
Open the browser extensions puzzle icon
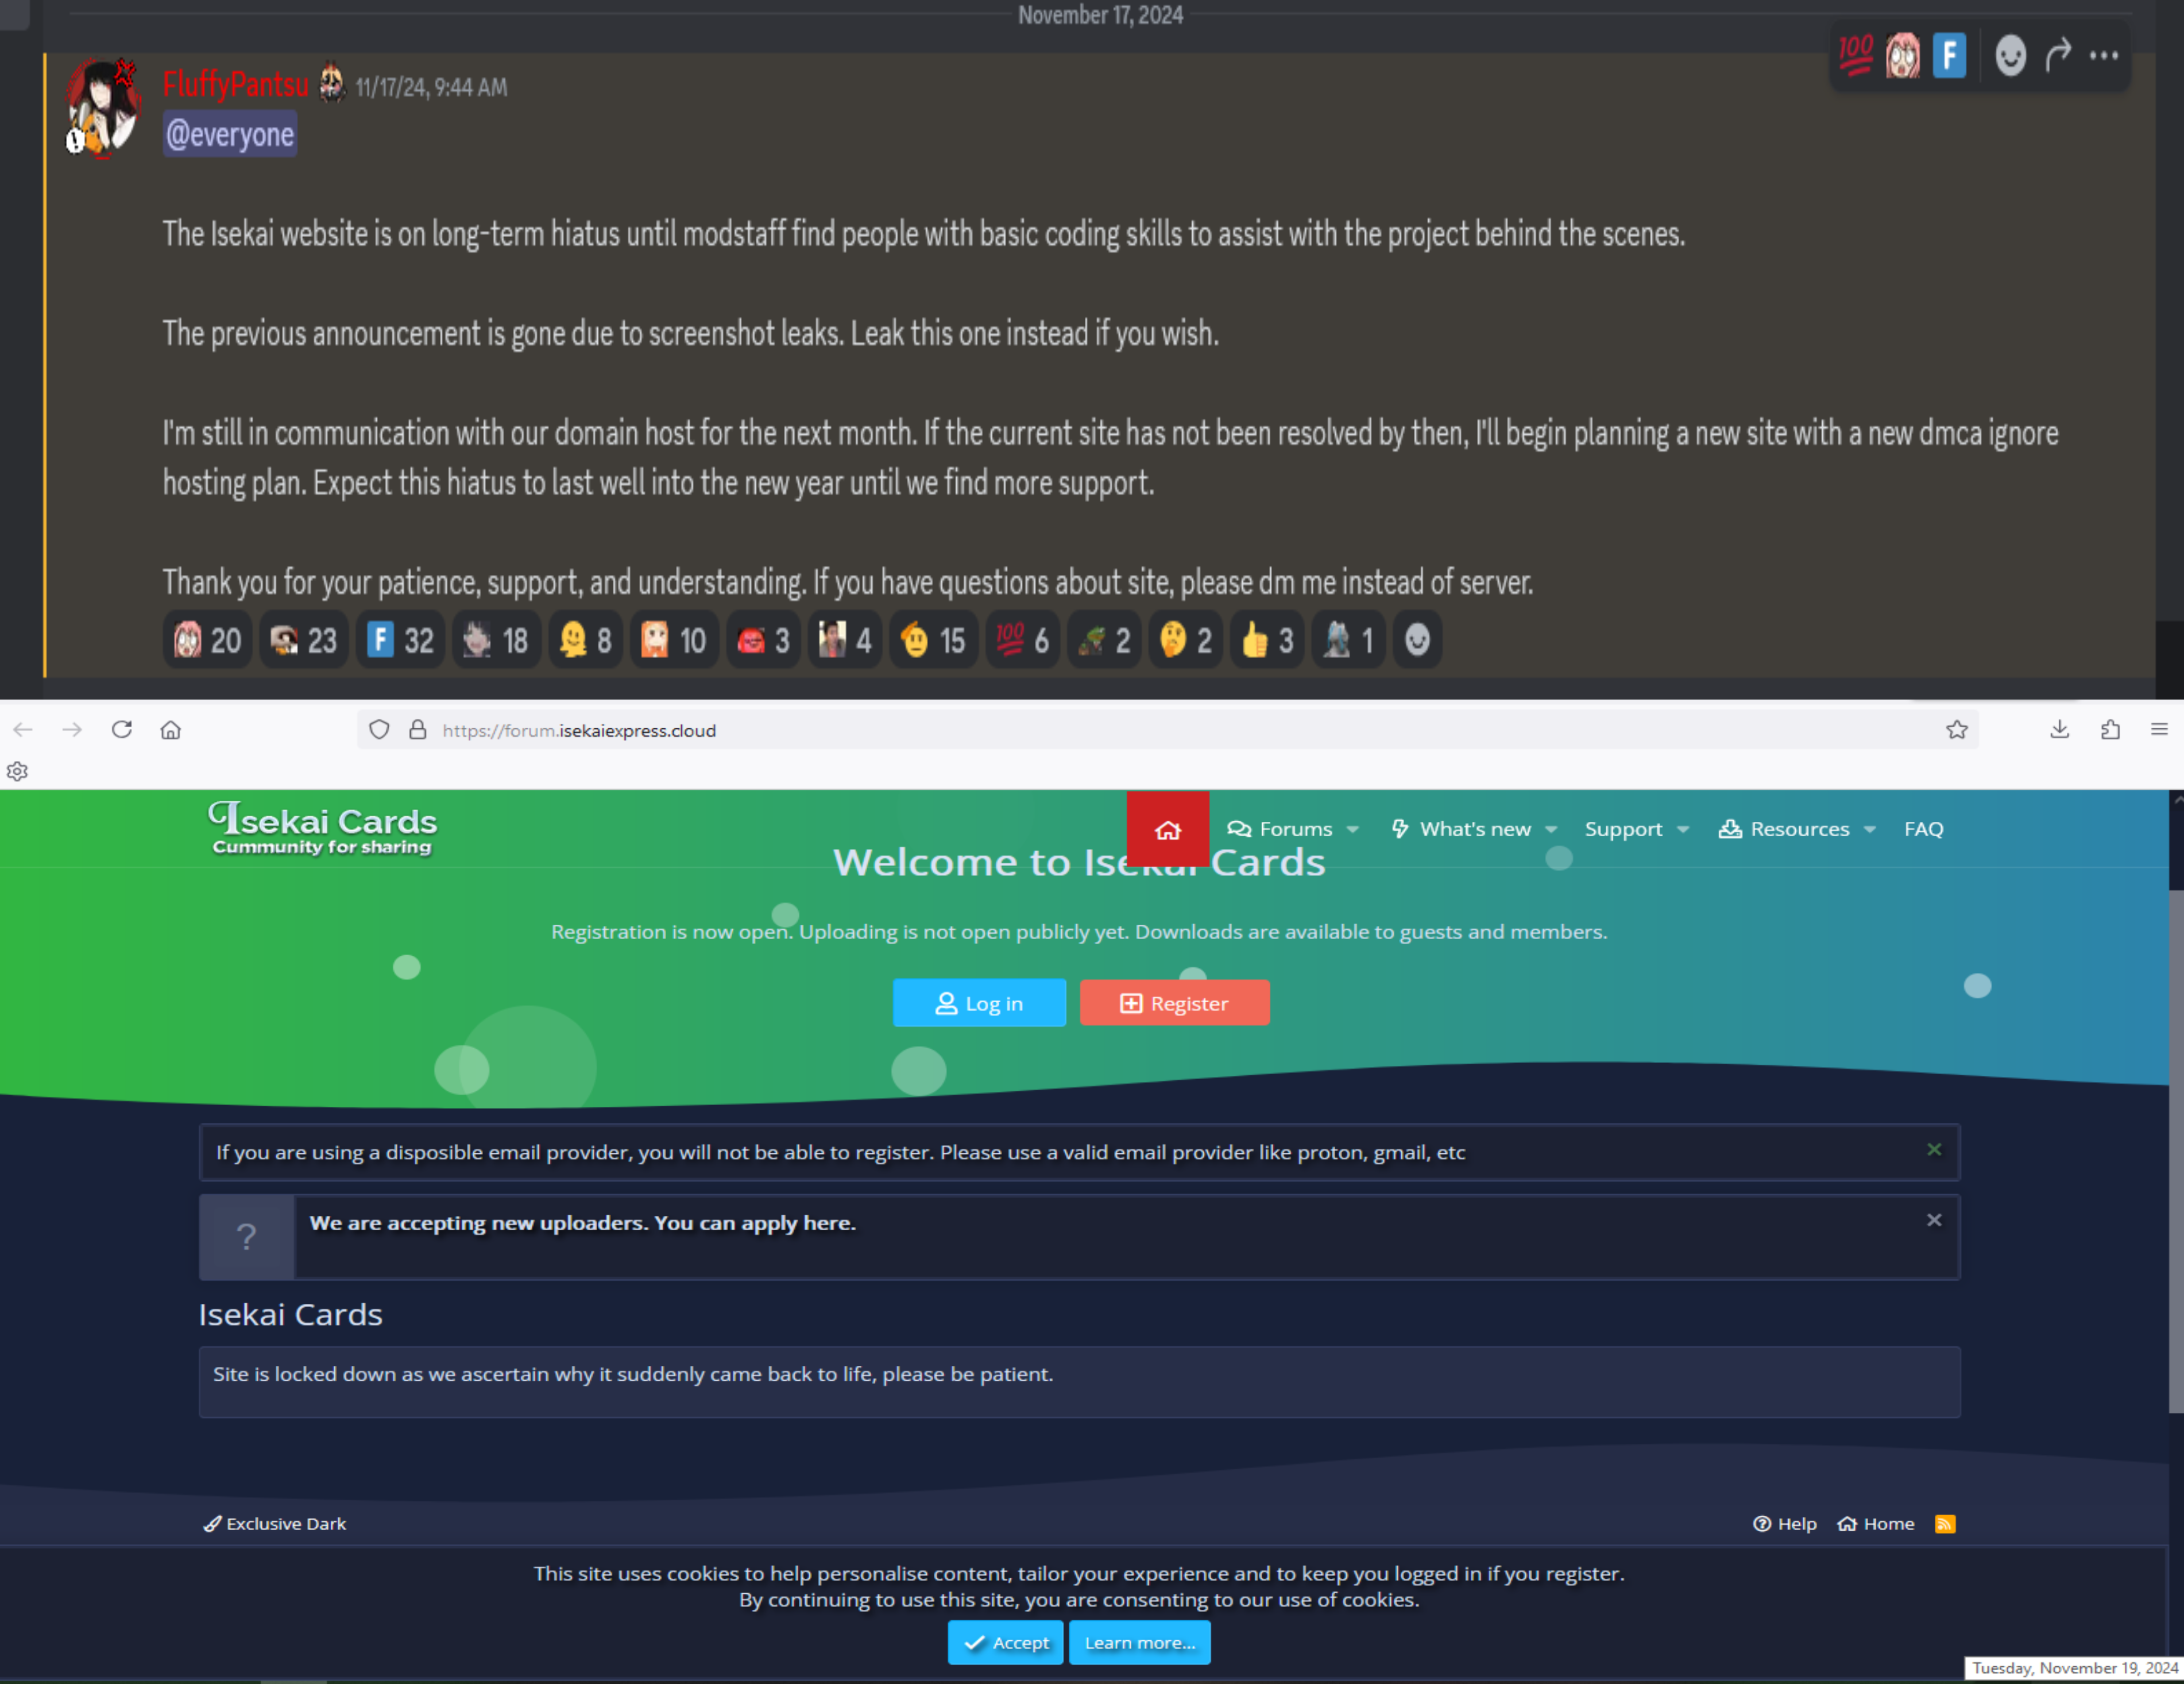pyautogui.click(x=2110, y=730)
